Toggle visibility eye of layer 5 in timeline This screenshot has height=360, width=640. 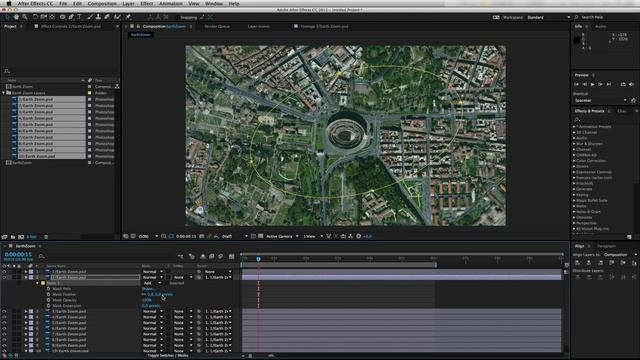coord(4,323)
